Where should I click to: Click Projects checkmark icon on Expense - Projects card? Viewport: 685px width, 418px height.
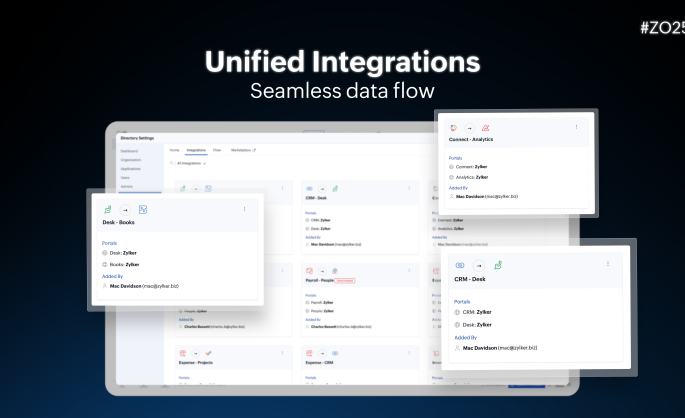point(208,353)
